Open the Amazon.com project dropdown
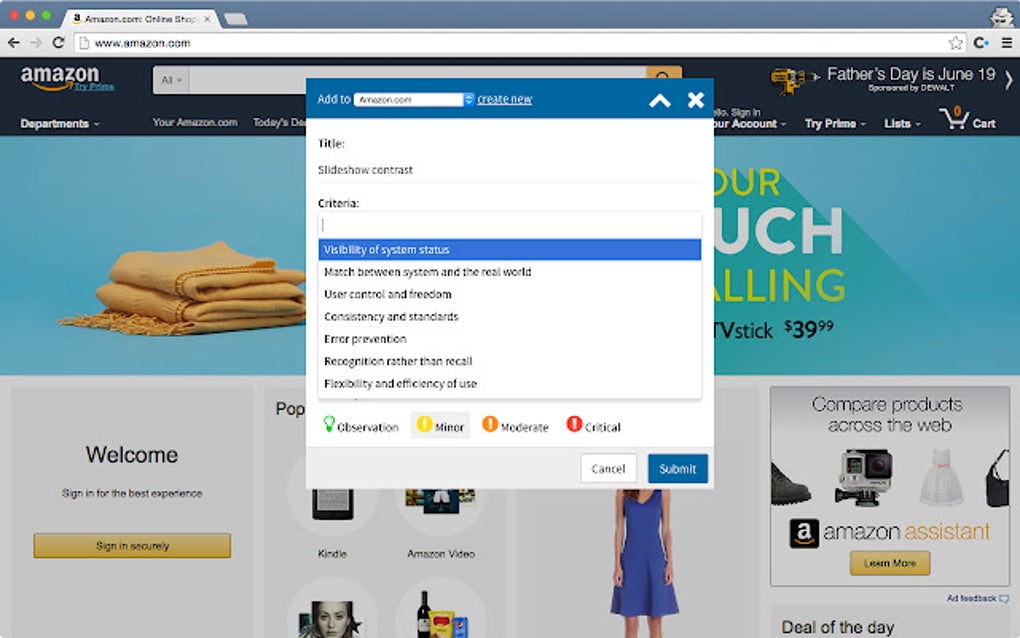The width and height of the screenshot is (1020, 638). pos(414,100)
